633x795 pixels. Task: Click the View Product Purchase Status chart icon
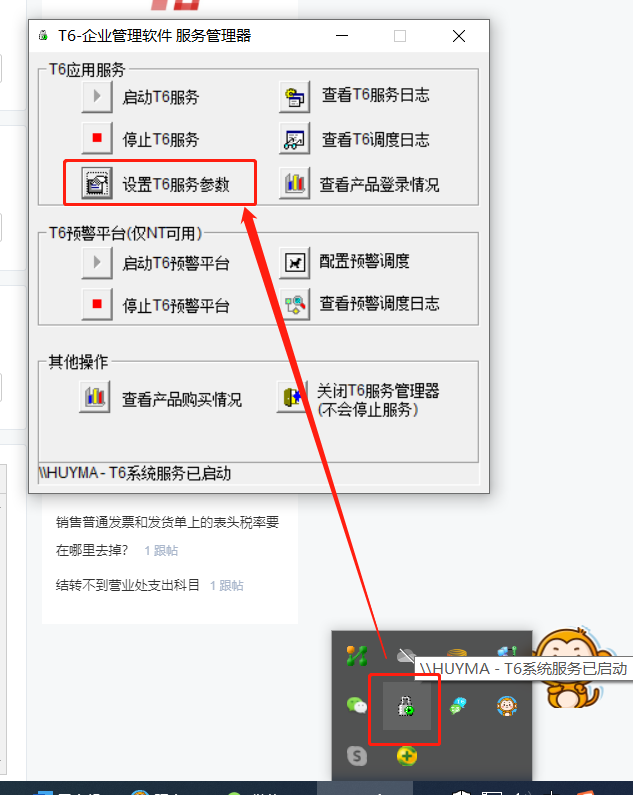coord(95,396)
